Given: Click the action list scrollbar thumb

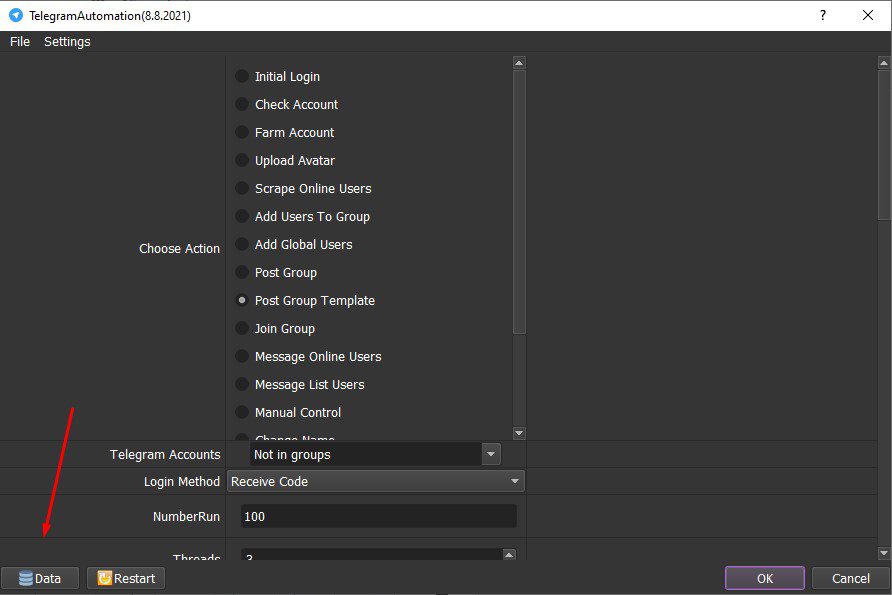Looking at the screenshot, I should pos(519,202).
